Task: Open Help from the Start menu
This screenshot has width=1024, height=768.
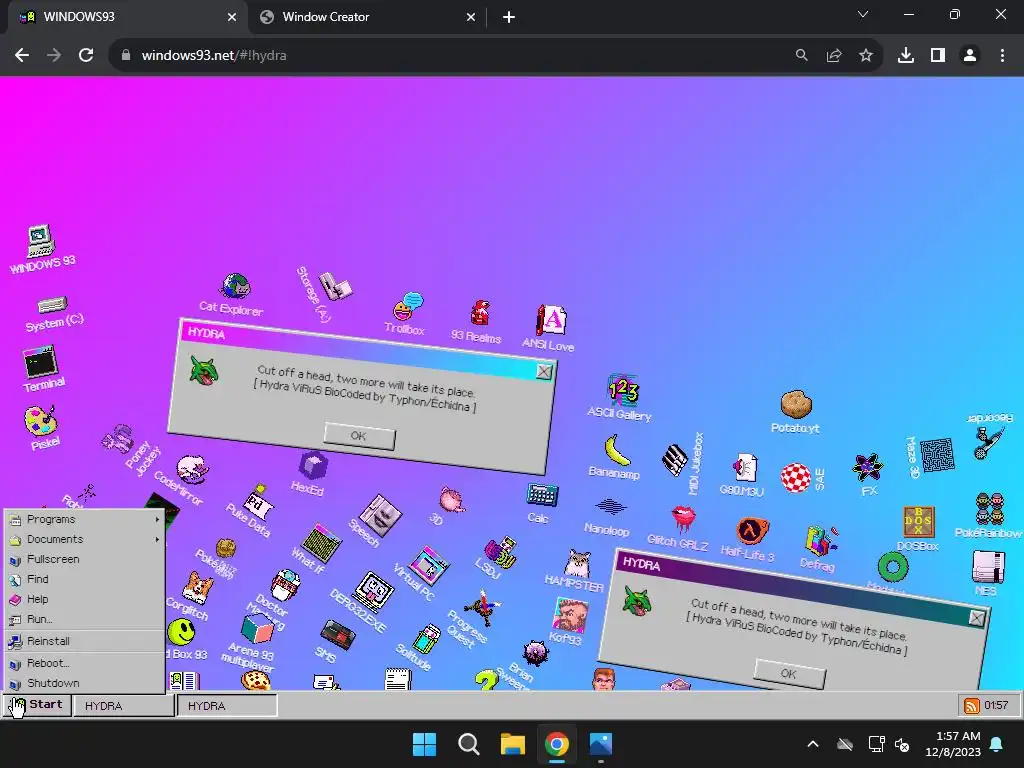Action: click(x=84, y=599)
